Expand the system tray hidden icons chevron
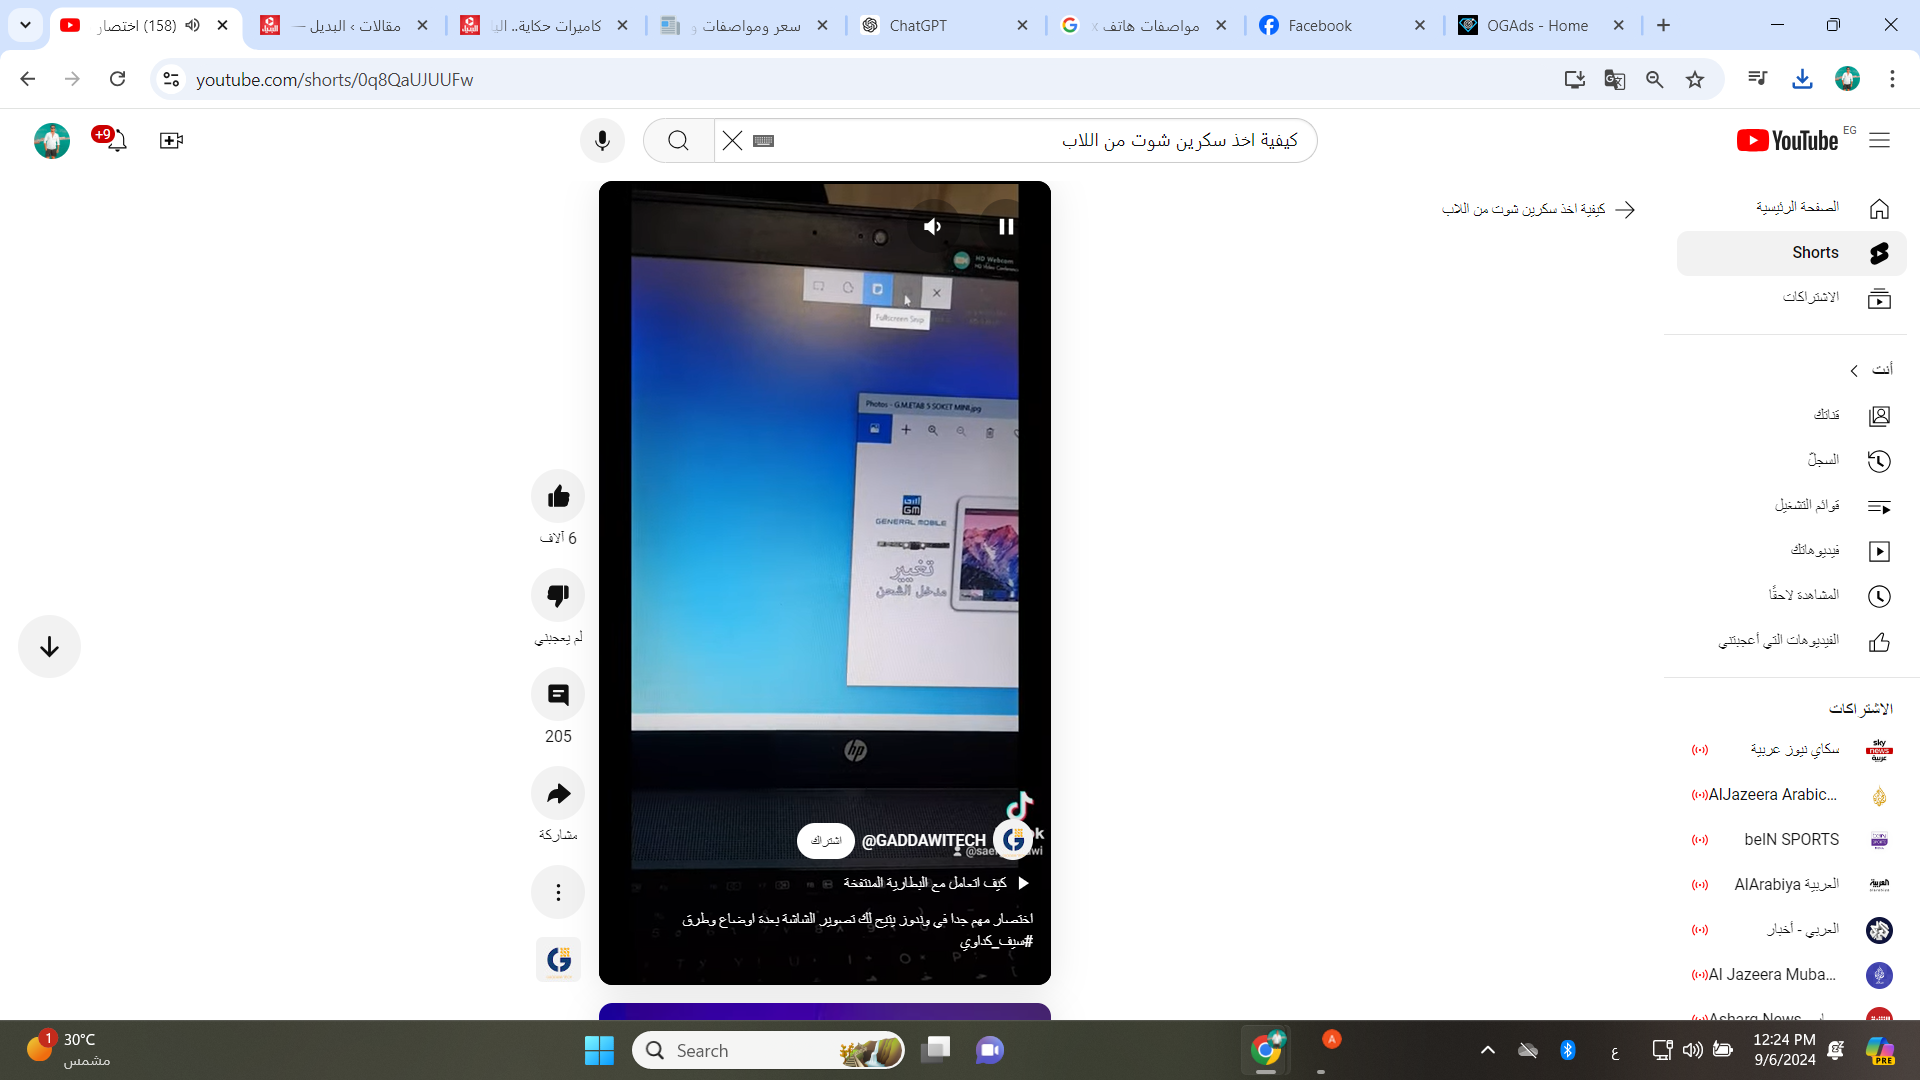1920x1080 pixels. 1487,1050
